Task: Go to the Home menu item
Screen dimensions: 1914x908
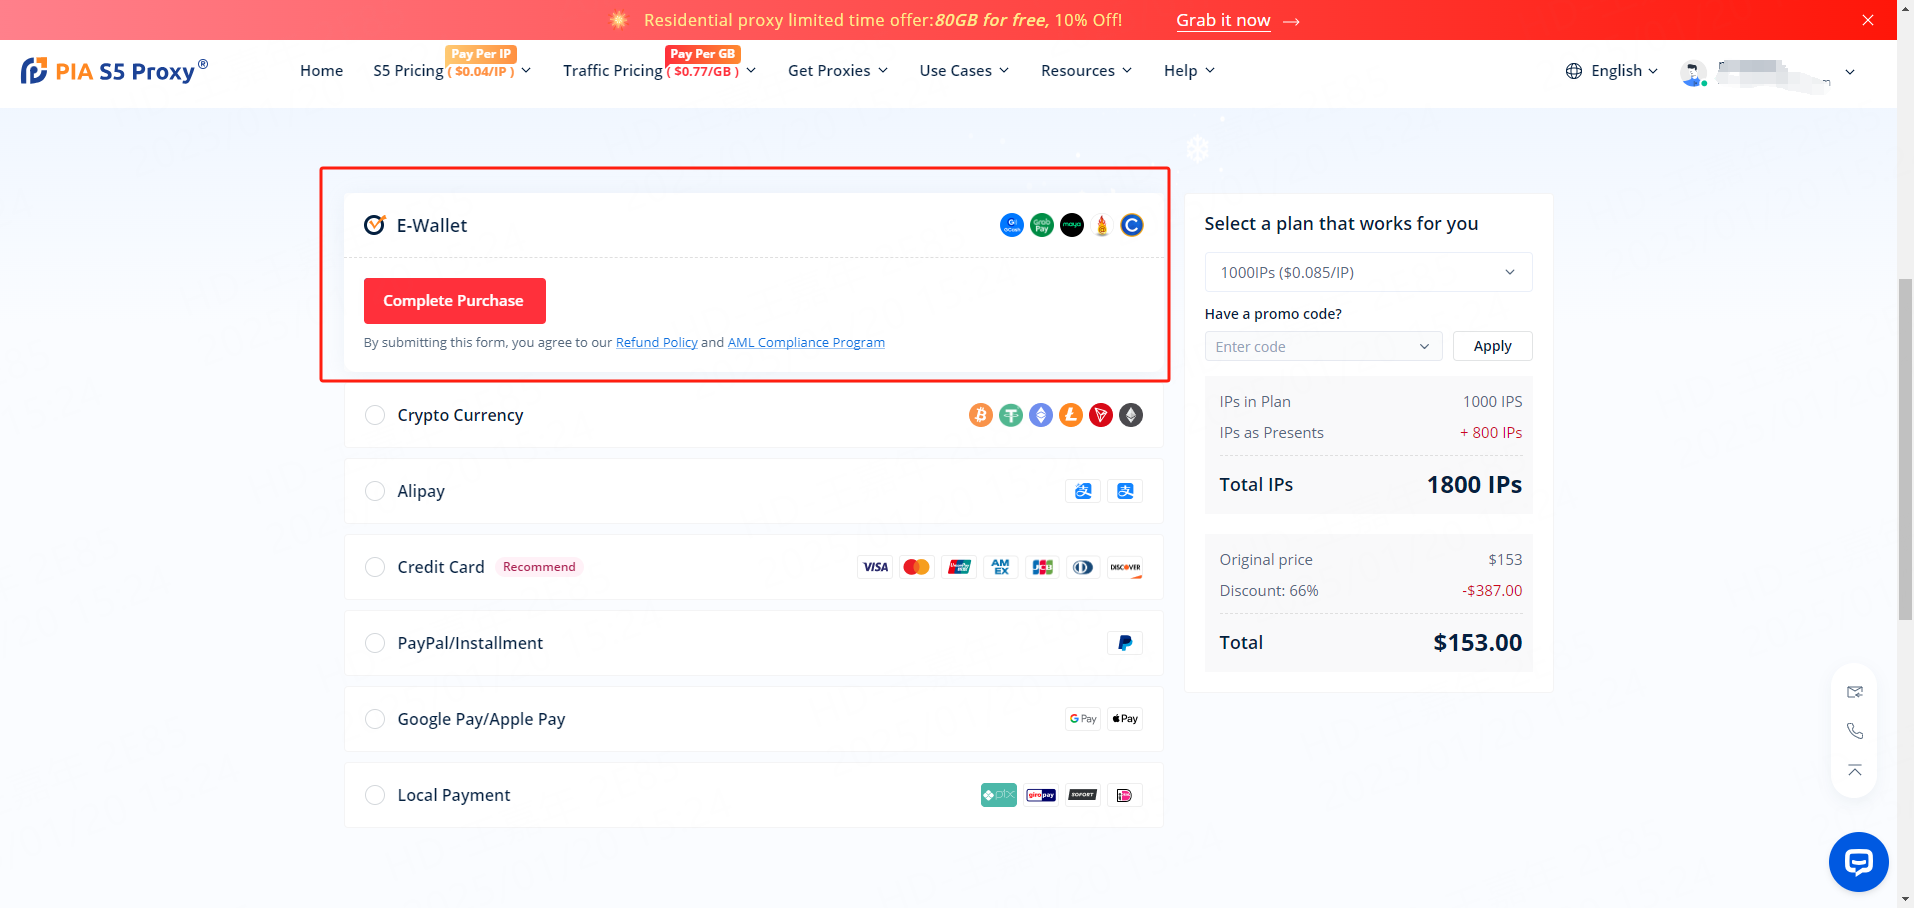Action: pyautogui.click(x=321, y=71)
